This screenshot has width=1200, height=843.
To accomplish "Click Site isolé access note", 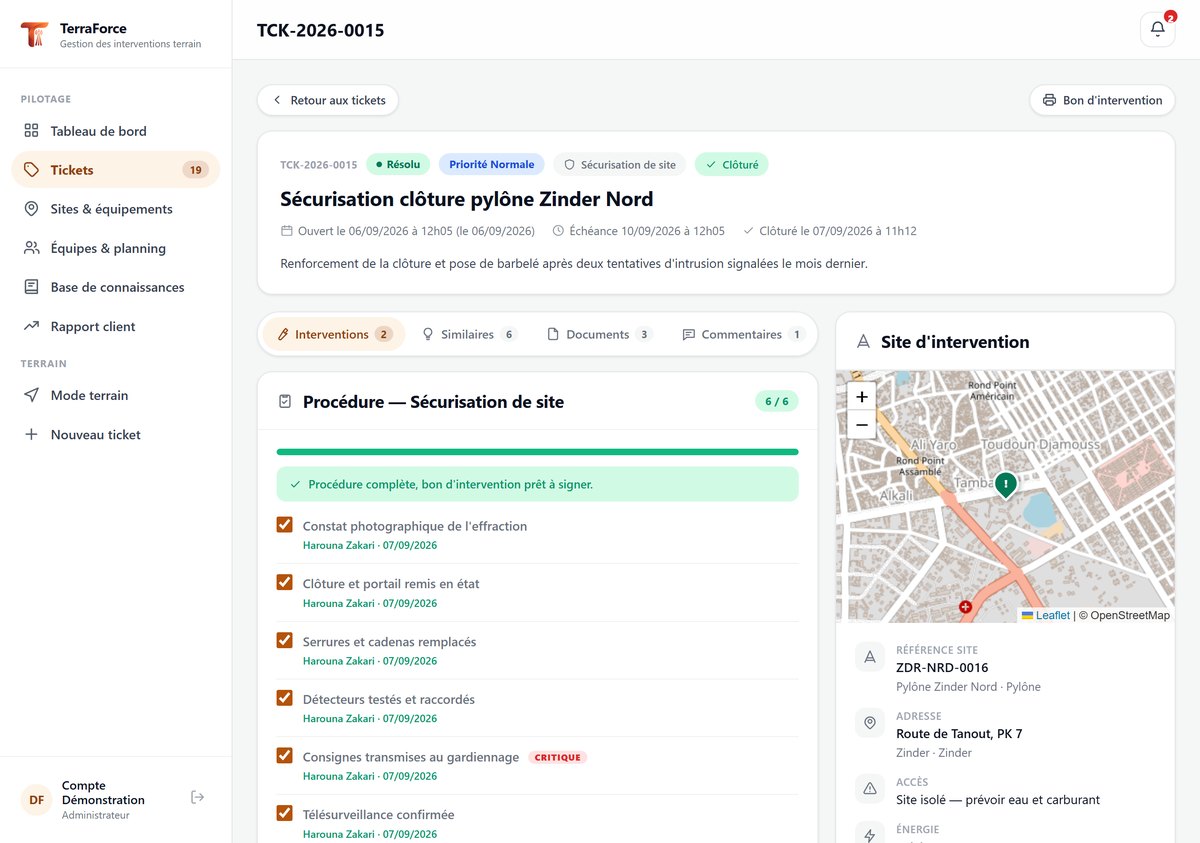I will click(x=998, y=799).
